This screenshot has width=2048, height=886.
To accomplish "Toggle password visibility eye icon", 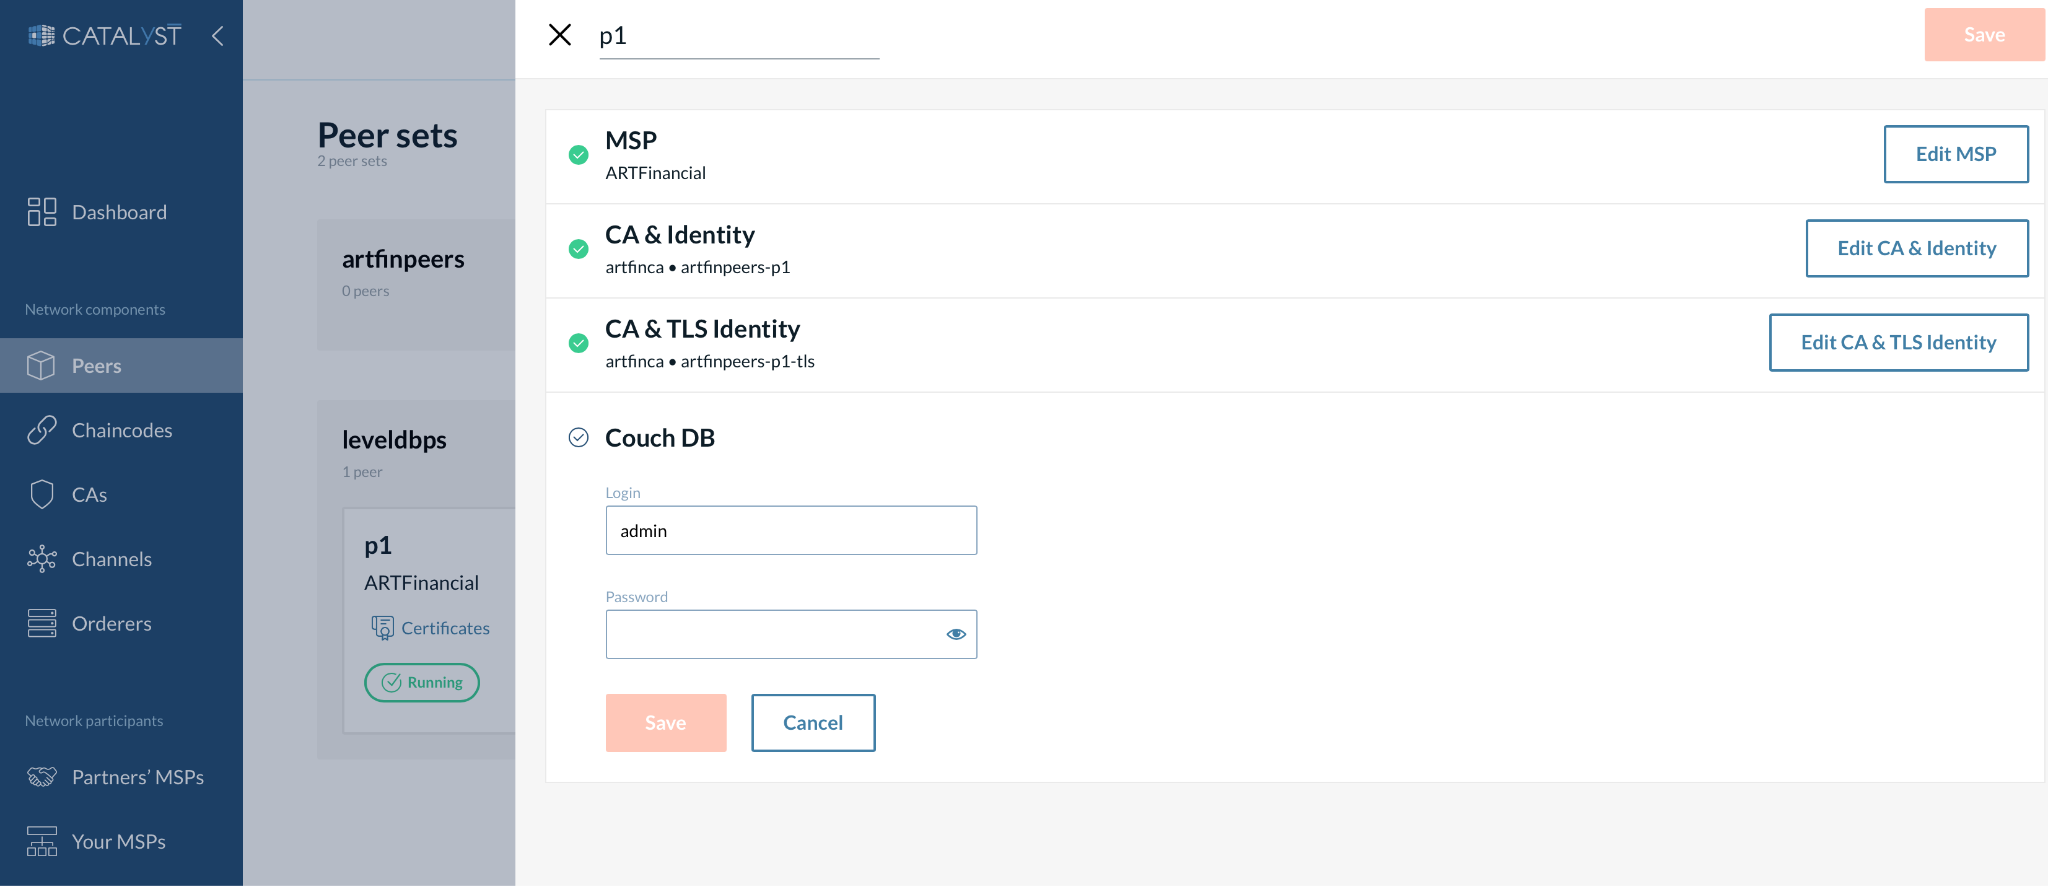I will (x=956, y=634).
